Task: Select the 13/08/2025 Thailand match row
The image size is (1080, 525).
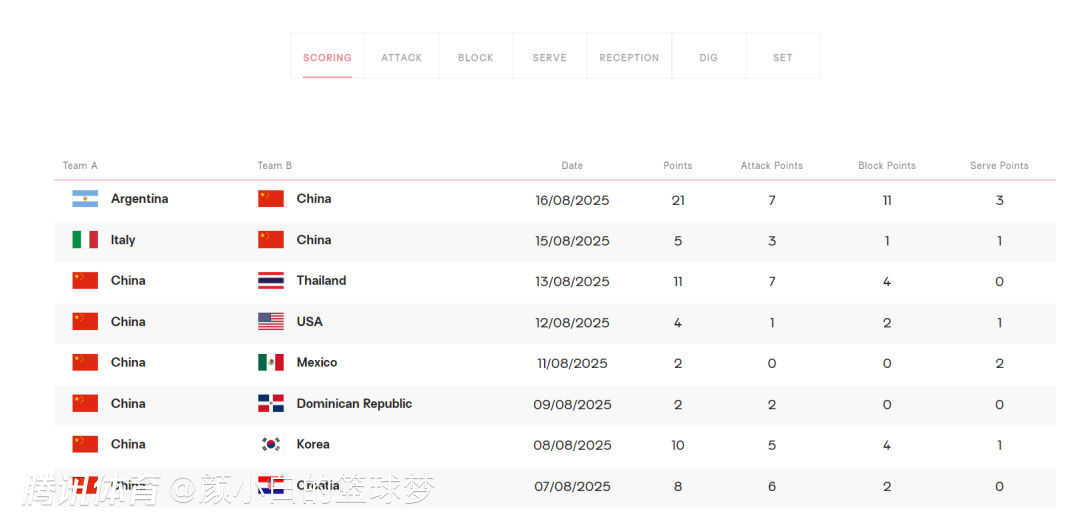Action: tap(572, 282)
